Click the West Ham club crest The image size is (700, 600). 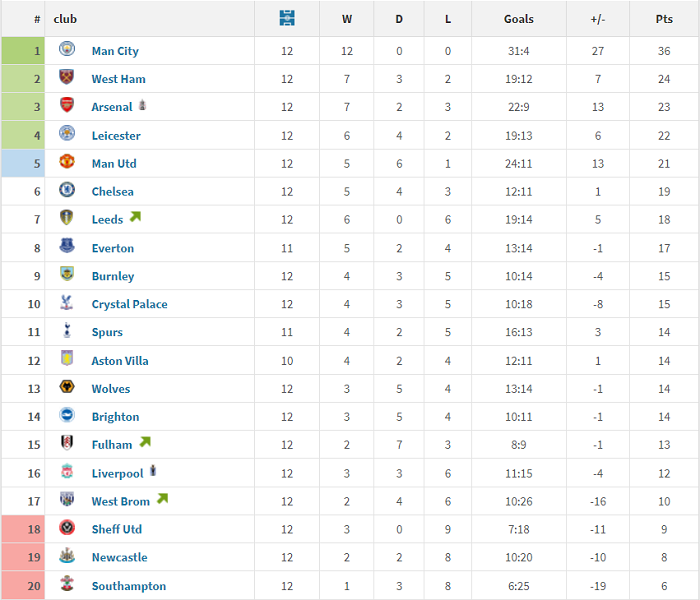(x=67, y=79)
